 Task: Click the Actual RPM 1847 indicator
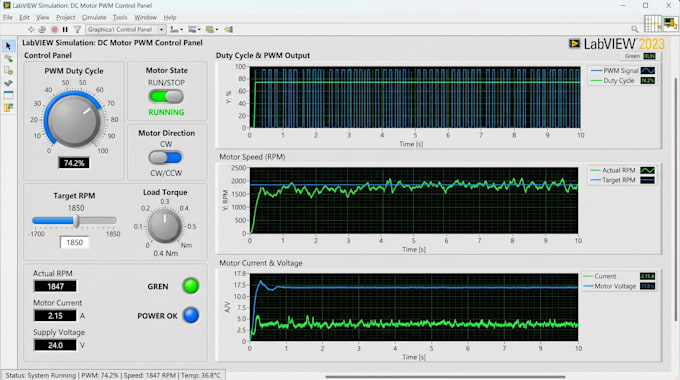tap(55, 286)
